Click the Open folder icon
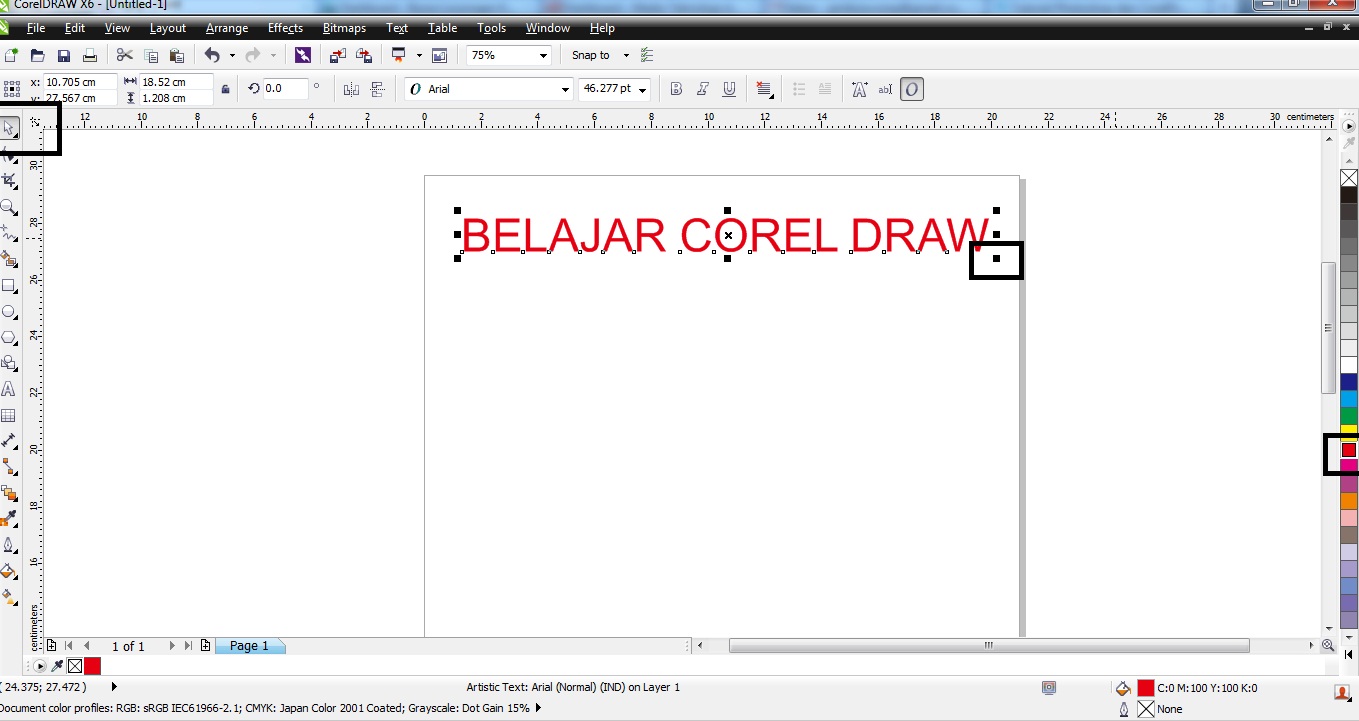 point(37,55)
